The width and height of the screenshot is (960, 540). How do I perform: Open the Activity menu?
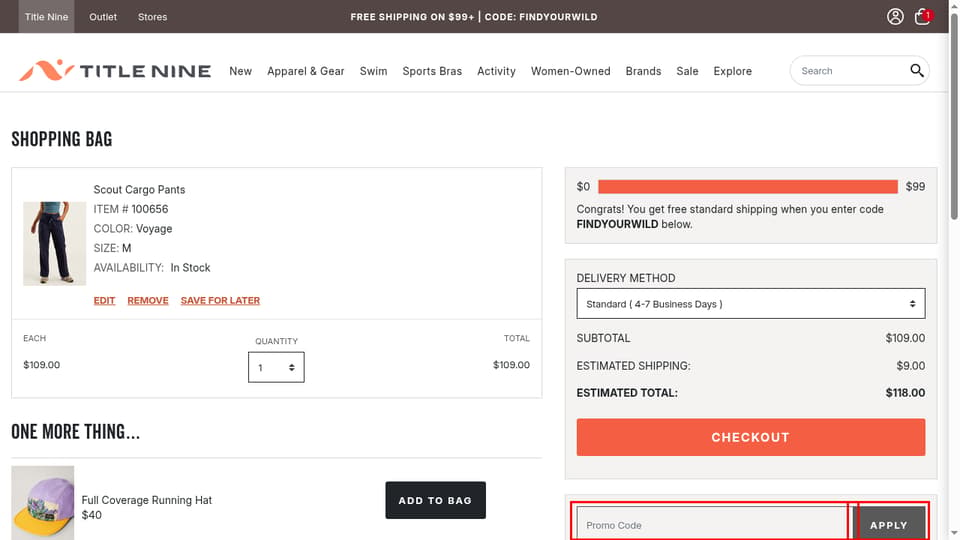click(x=497, y=71)
